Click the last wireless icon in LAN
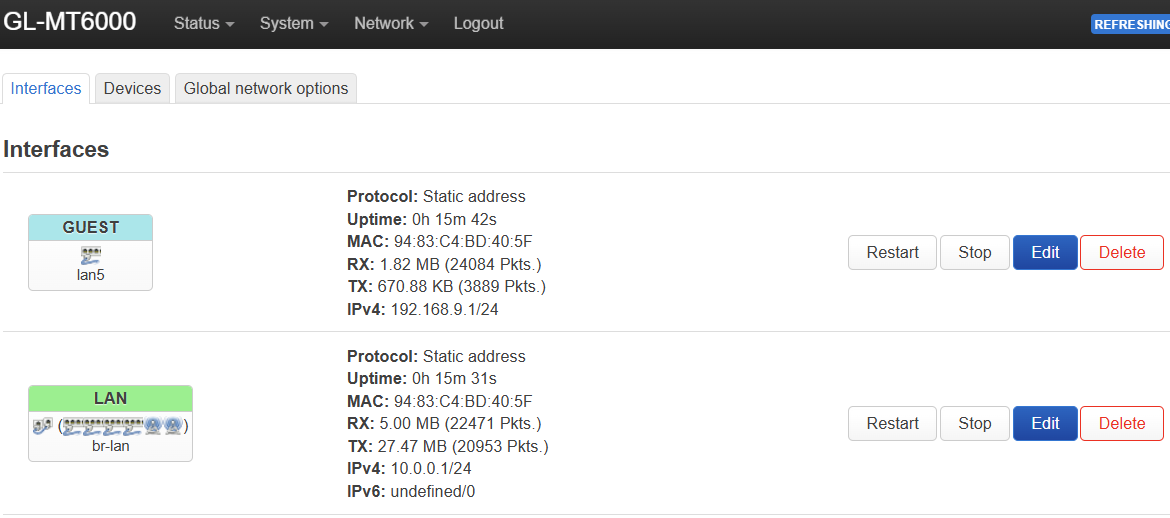This screenshot has width=1170, height=518. [x=173, y=425]
